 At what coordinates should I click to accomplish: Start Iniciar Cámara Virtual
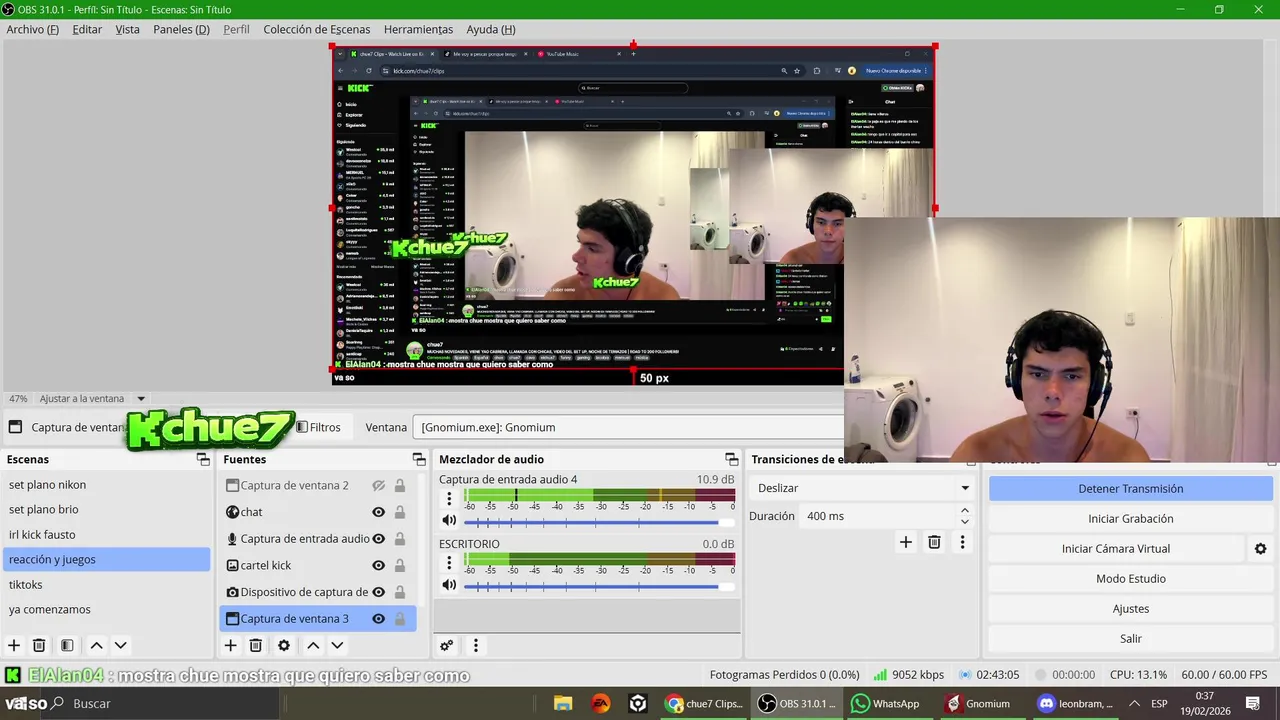point(1116,549)
